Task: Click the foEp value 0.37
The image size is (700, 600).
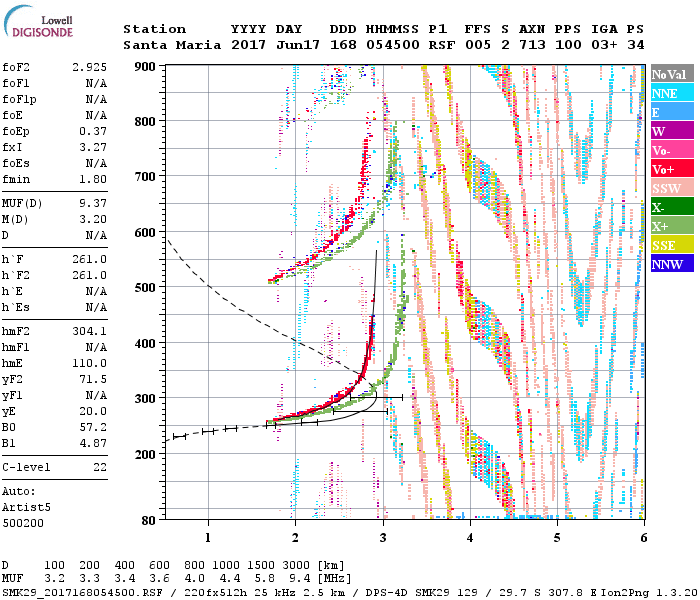Action: tap(93, 131)
